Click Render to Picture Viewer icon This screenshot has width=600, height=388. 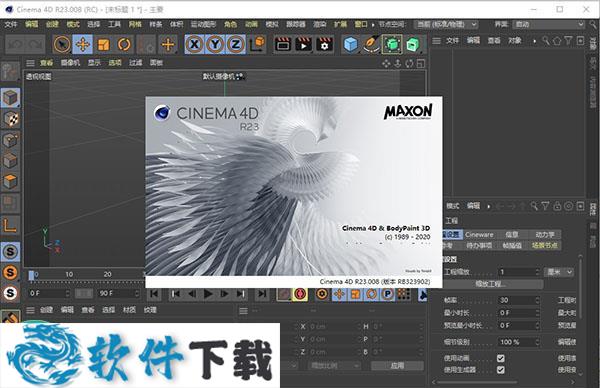(303, 44)
